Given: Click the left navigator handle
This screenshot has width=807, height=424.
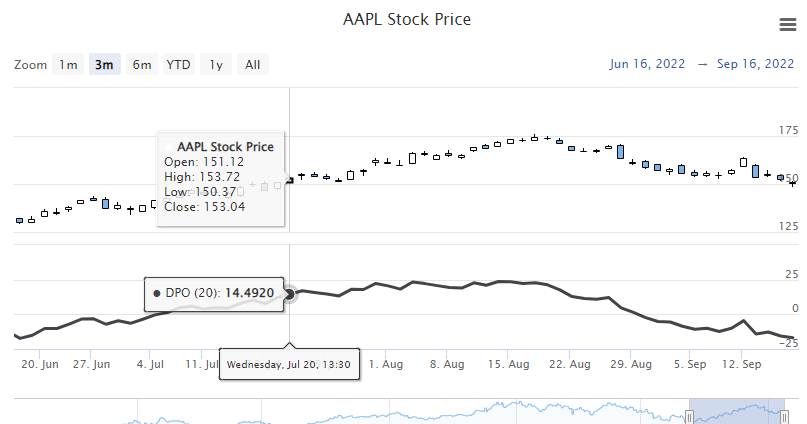Looking at the screenshot, I should [x=689, y=414].
